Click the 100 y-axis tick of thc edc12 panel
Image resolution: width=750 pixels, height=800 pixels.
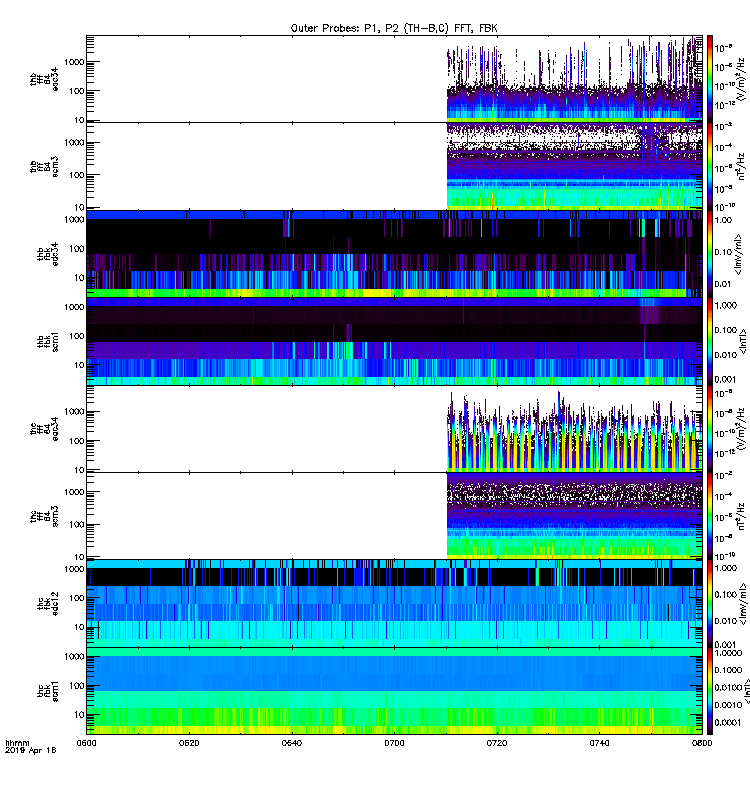[x=77, y=598]
